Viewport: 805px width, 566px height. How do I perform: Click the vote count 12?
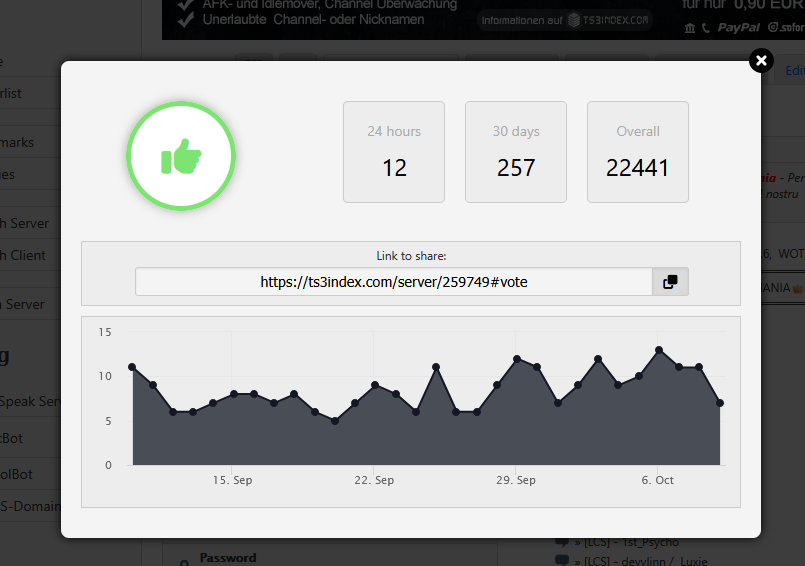[x=394, y=168]
